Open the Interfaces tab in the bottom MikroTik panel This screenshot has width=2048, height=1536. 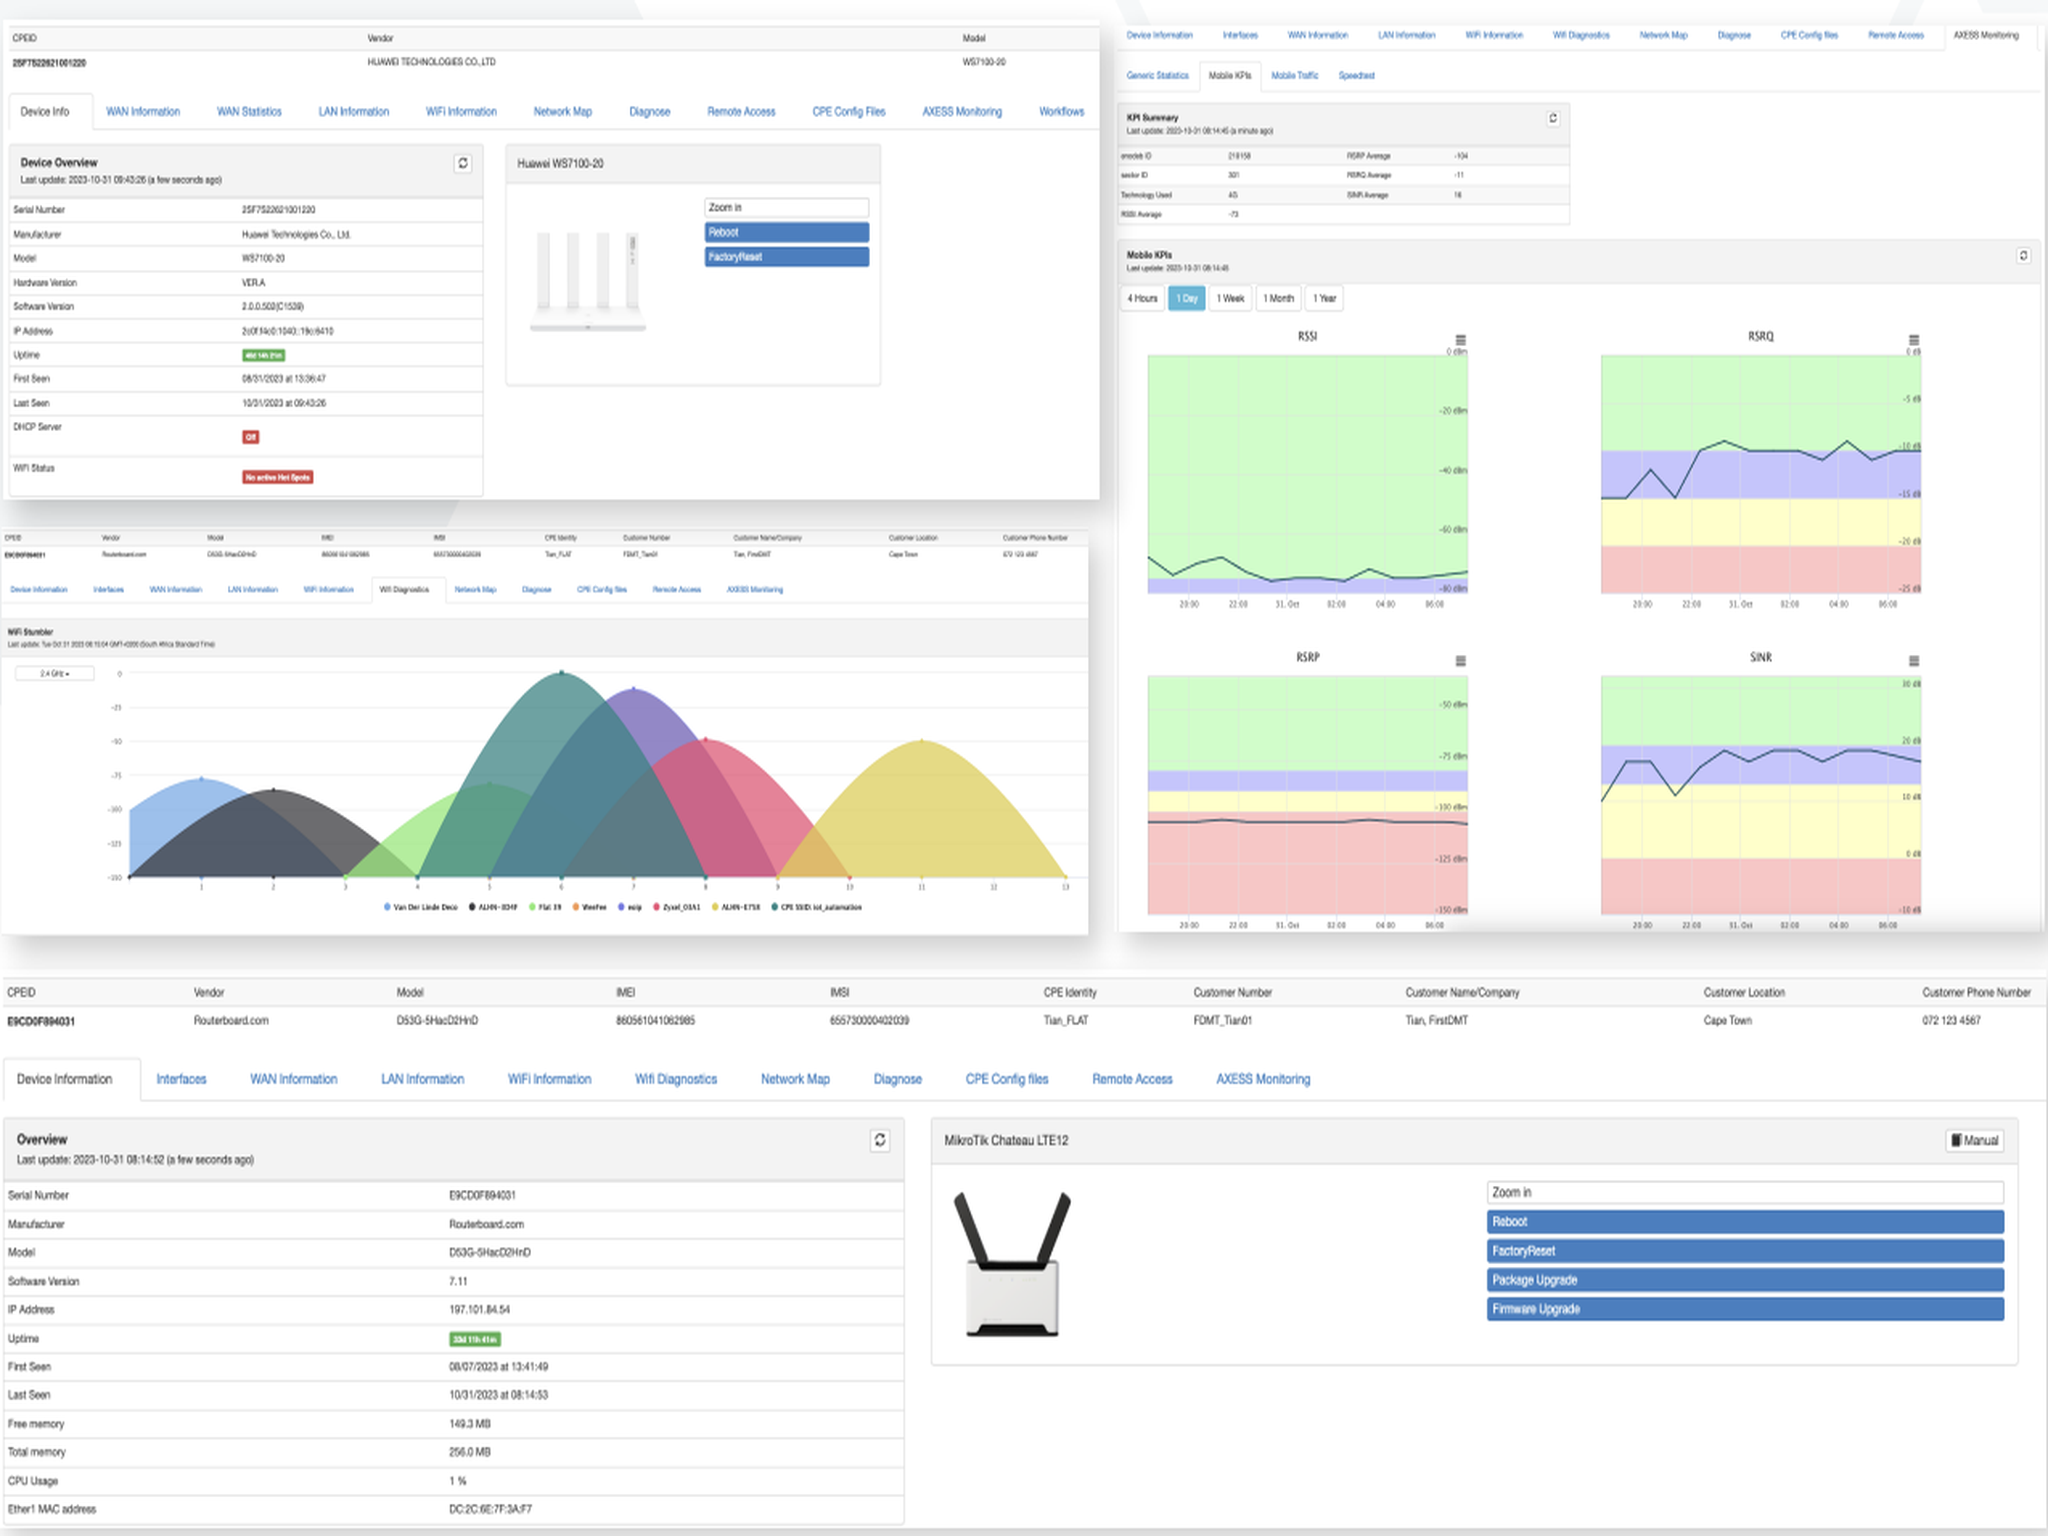(x=181, y=1079)
